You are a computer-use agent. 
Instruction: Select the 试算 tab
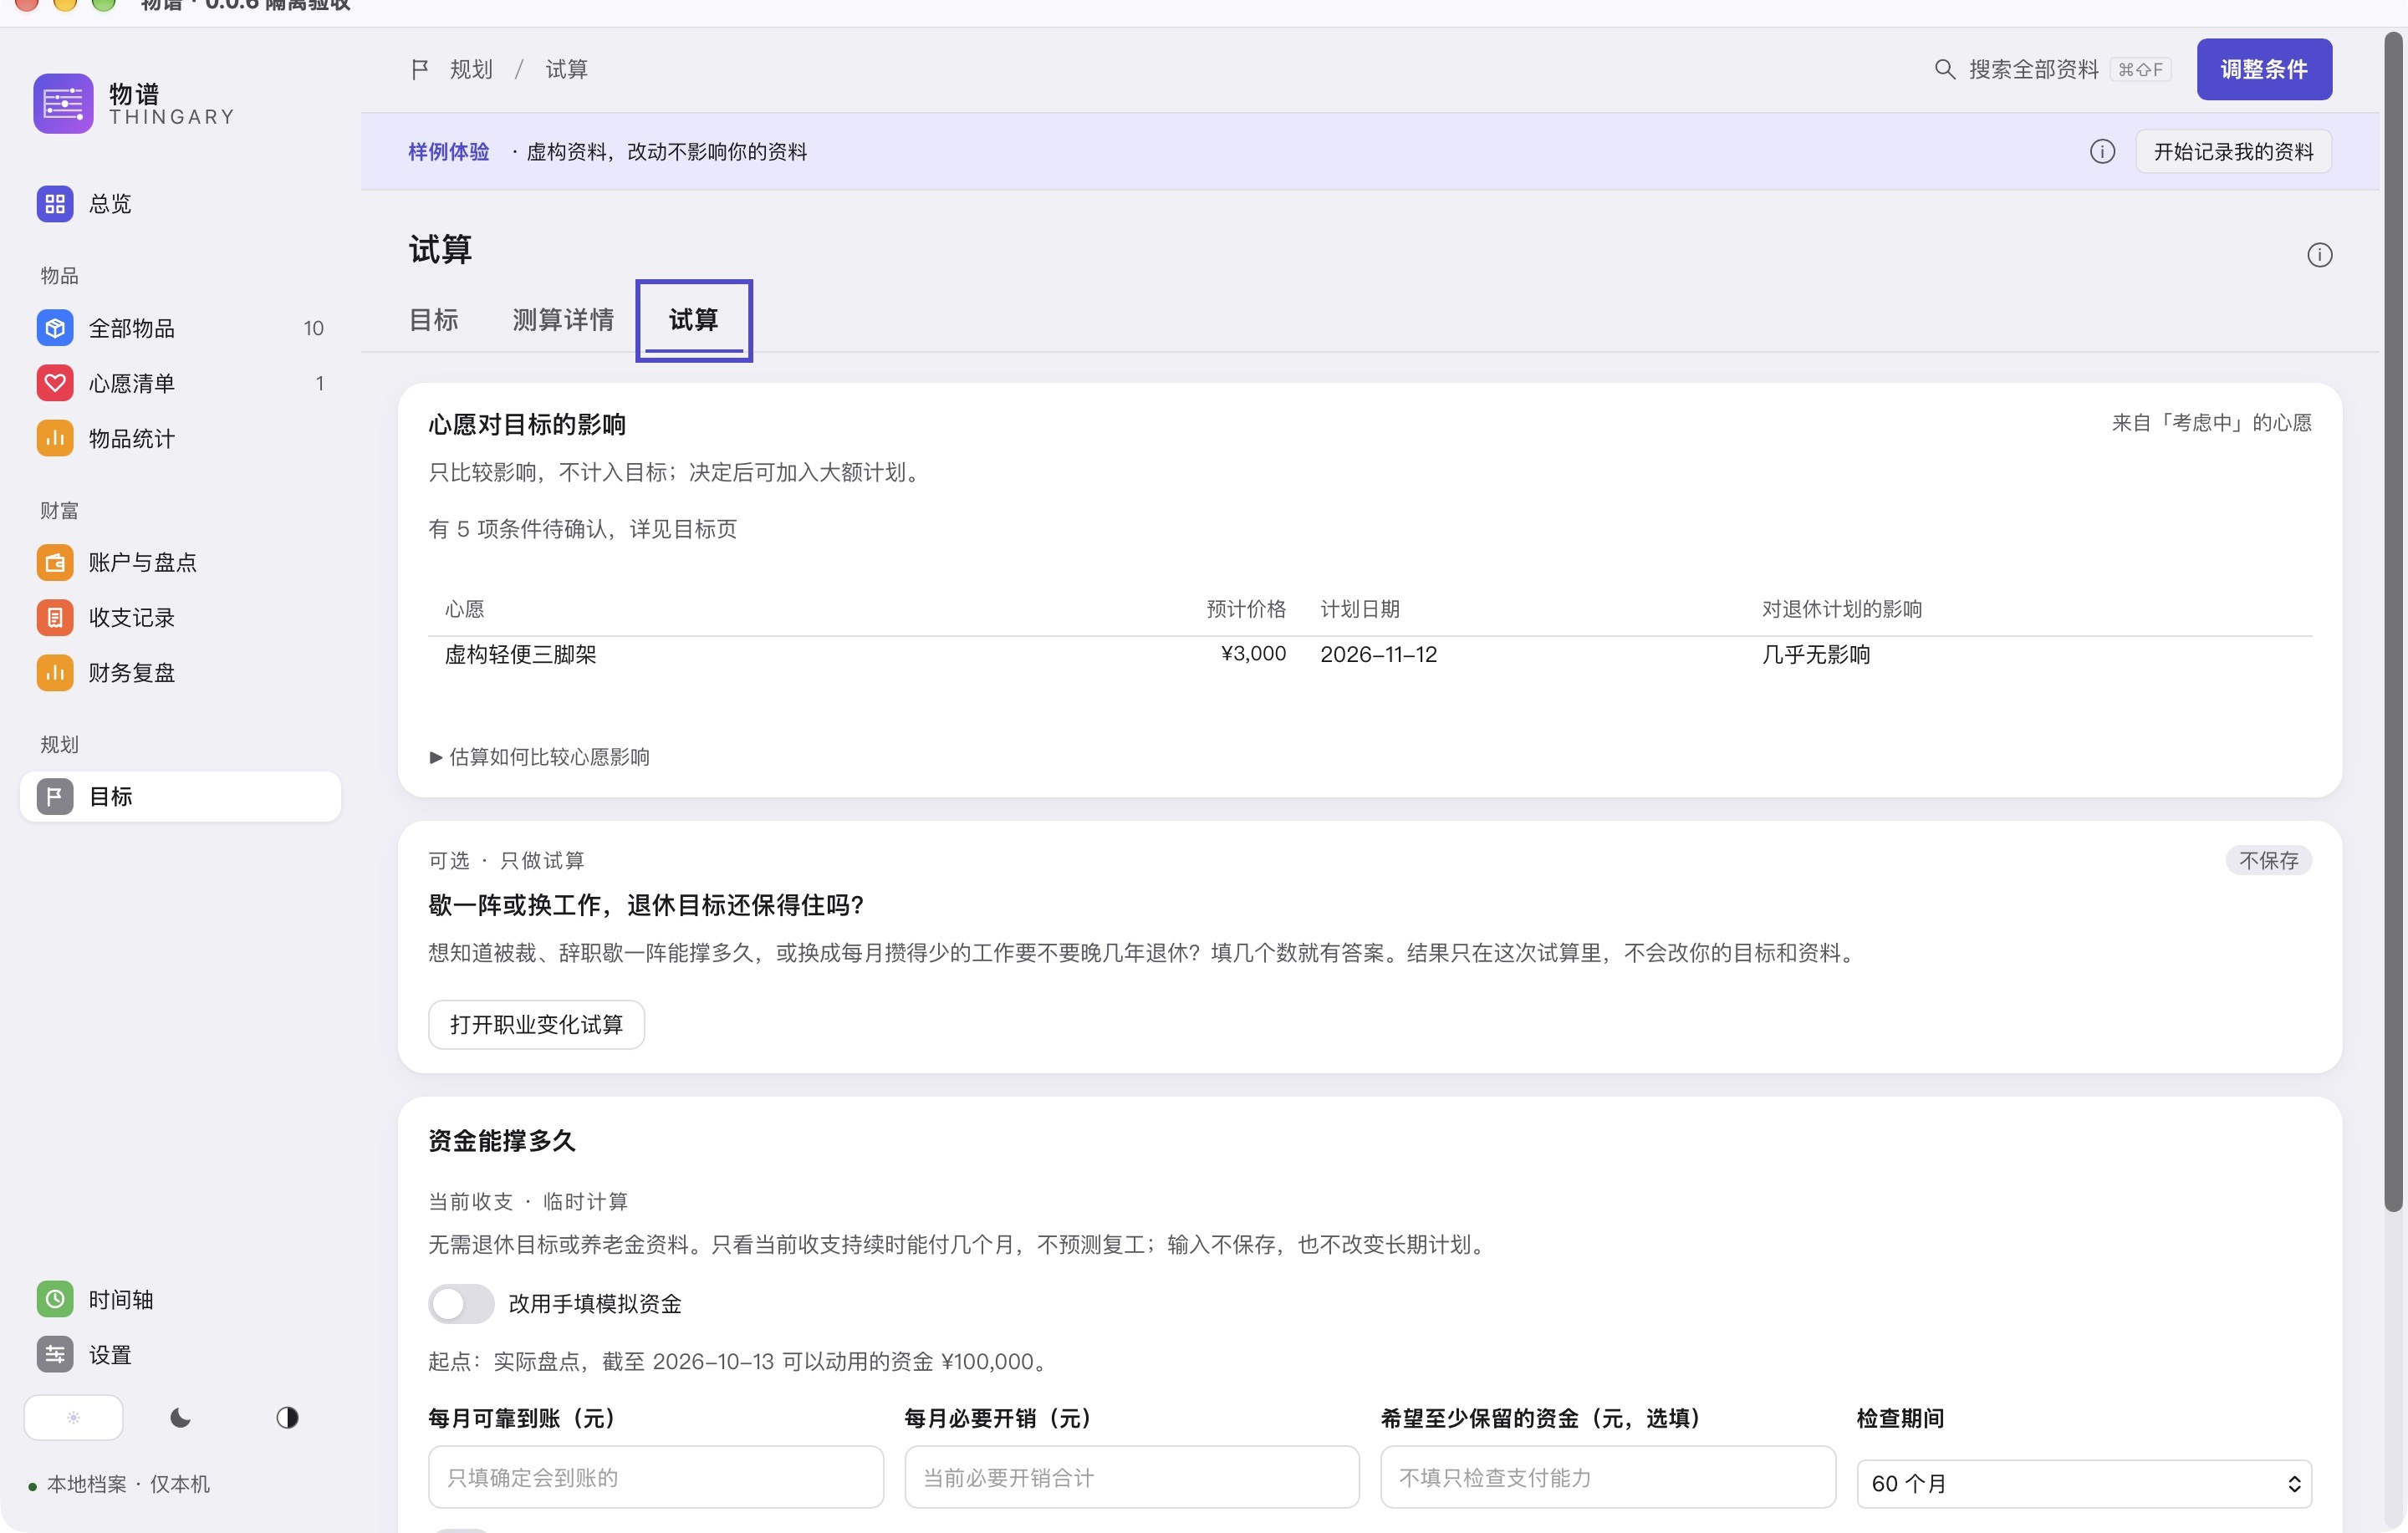(694, 320)
